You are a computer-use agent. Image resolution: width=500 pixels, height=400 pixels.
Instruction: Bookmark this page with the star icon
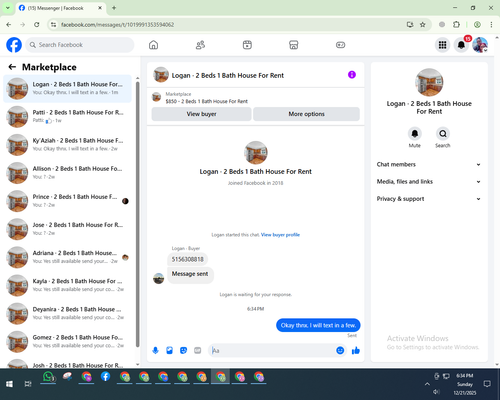point(423,24)
